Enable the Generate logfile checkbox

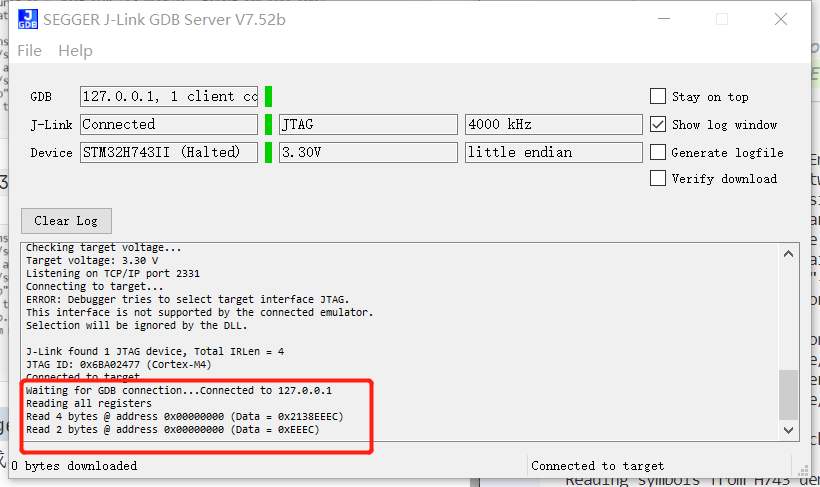[658, 152]
